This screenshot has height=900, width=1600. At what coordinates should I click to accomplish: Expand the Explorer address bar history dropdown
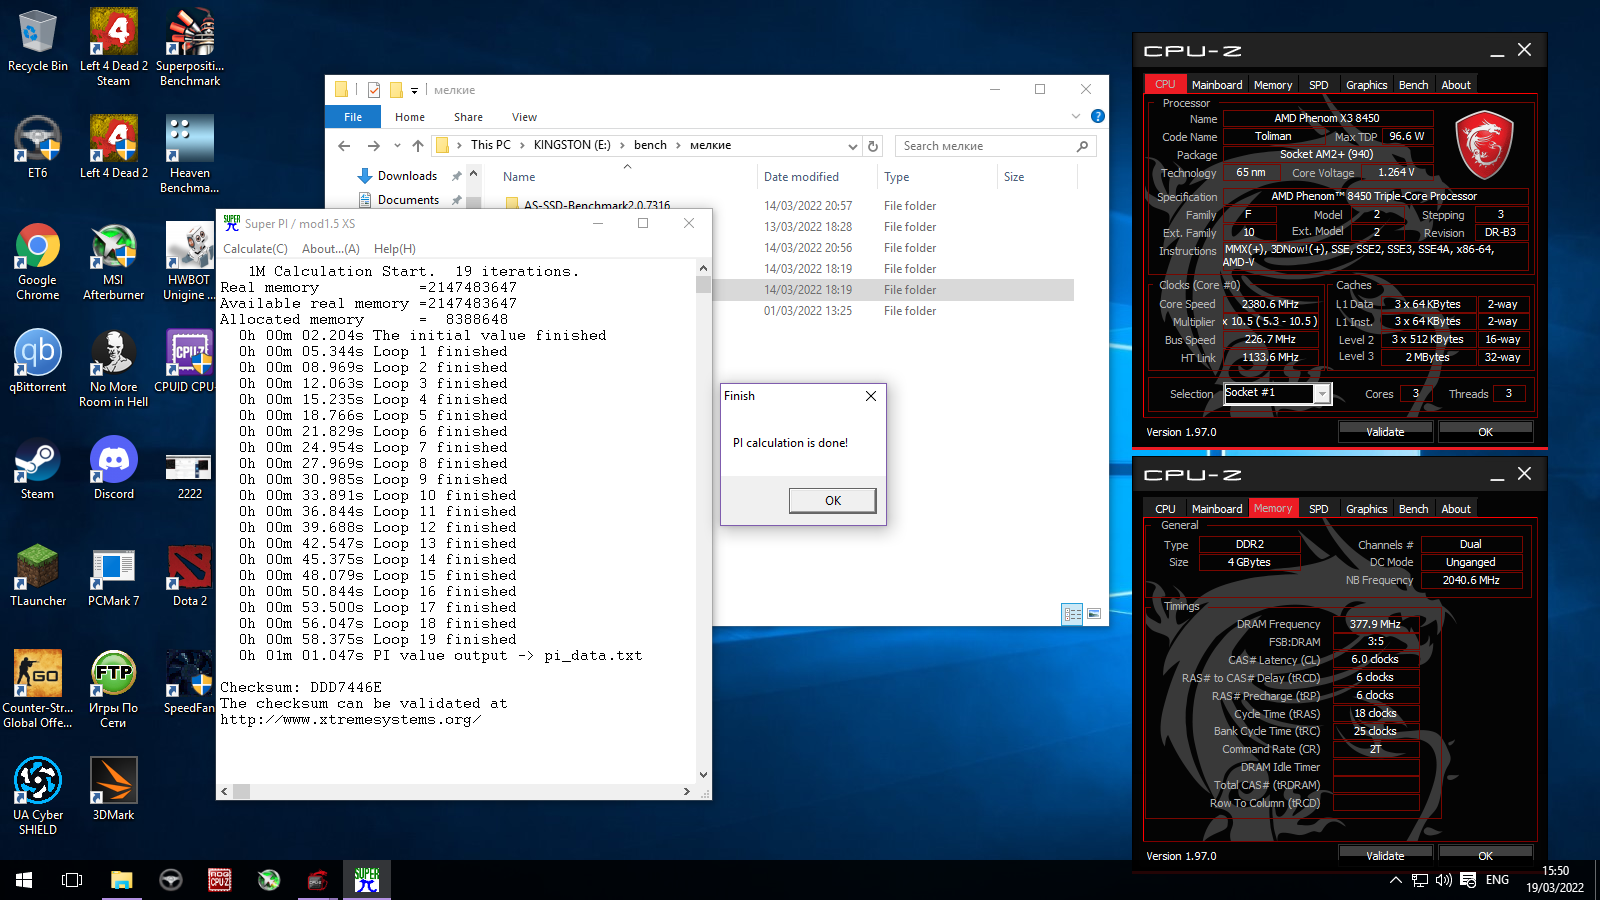[852, 146]
